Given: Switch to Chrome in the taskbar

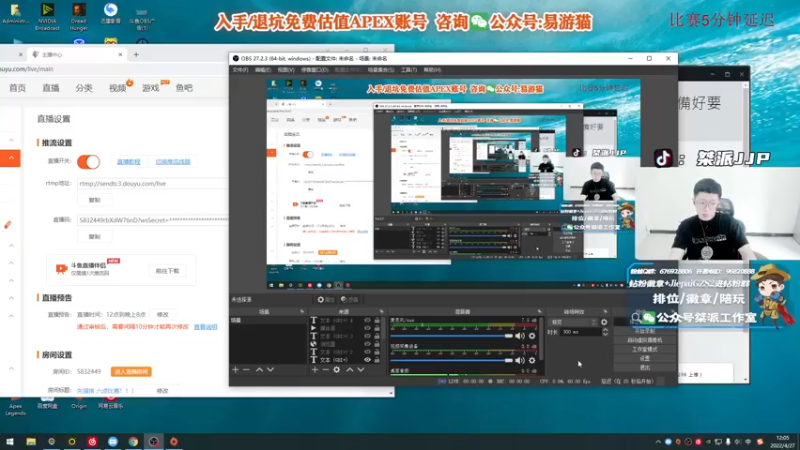Looking at the screenshot, I should (133, 441).
